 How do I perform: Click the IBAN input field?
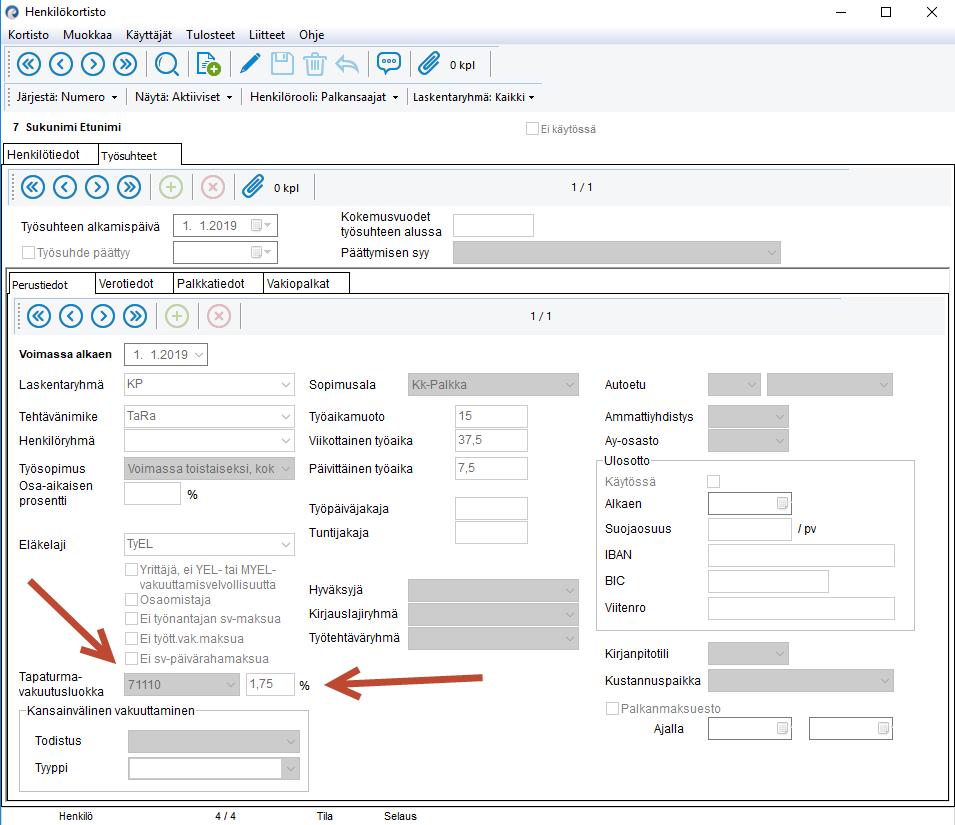[800, 556]
